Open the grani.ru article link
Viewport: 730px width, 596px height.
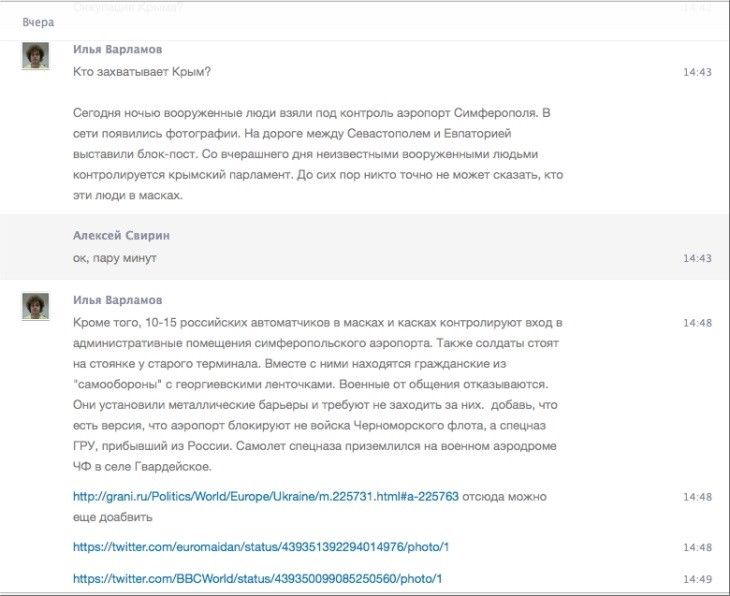tap(265, 497)
